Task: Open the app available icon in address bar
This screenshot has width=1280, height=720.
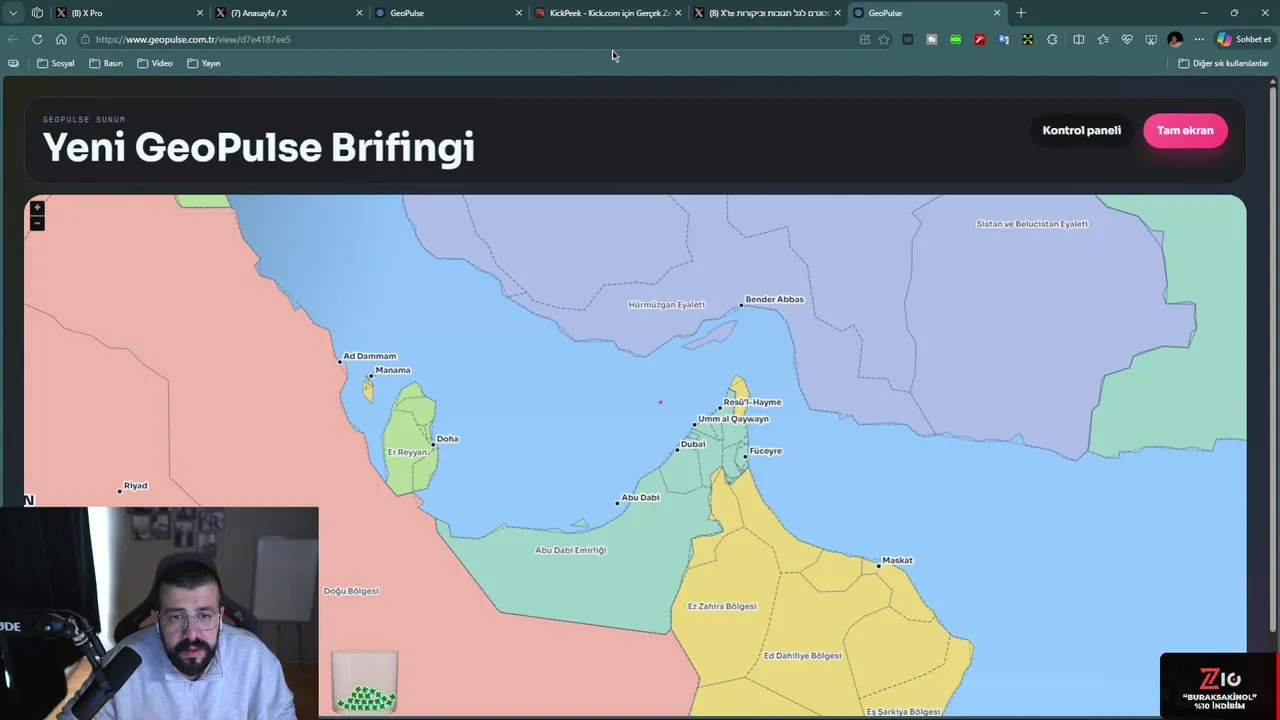Action: click(x=865, y=39)
